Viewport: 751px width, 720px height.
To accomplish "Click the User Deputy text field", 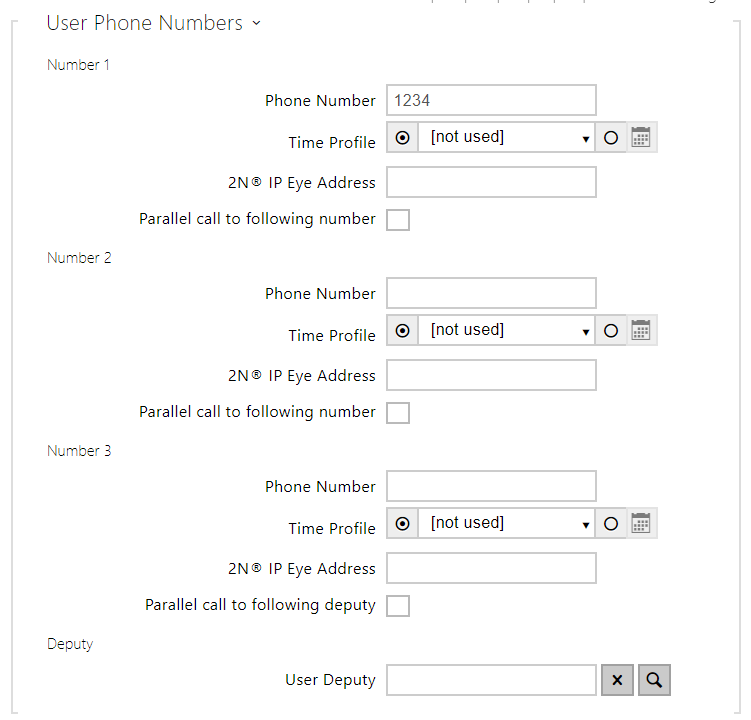I will (491, 680).
